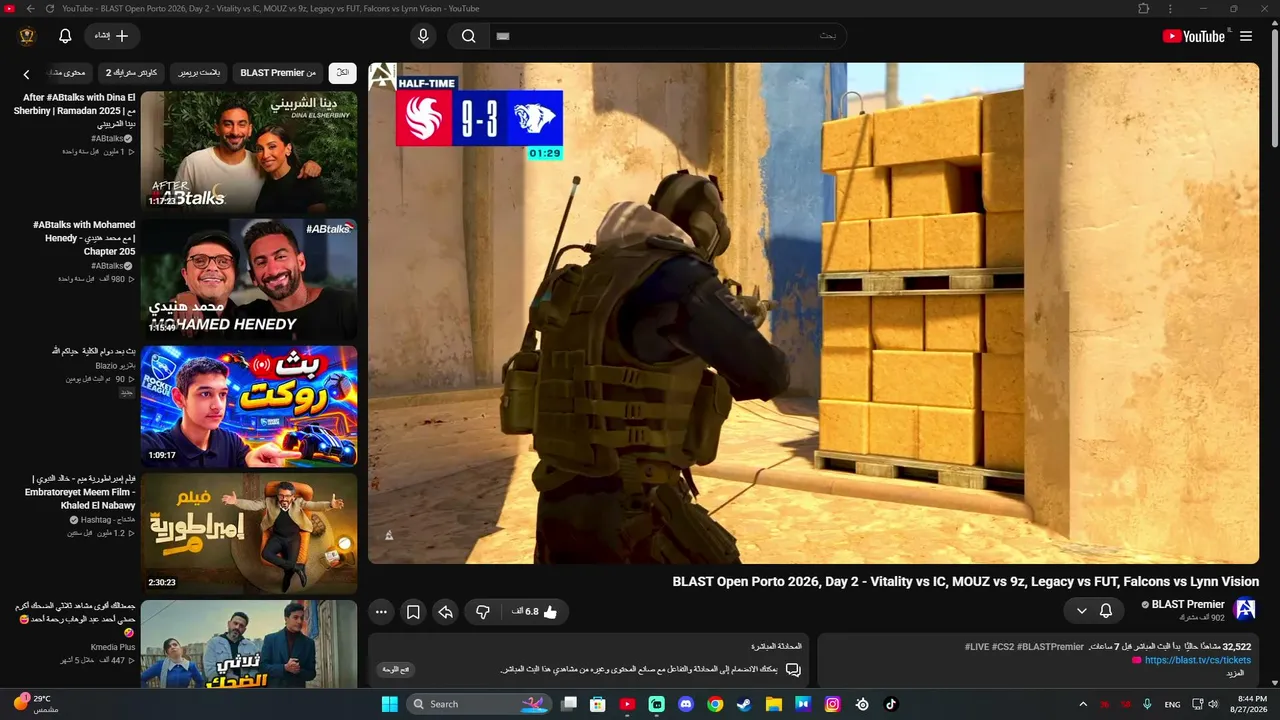Select the بلاست بريمير filter chip

199,73
